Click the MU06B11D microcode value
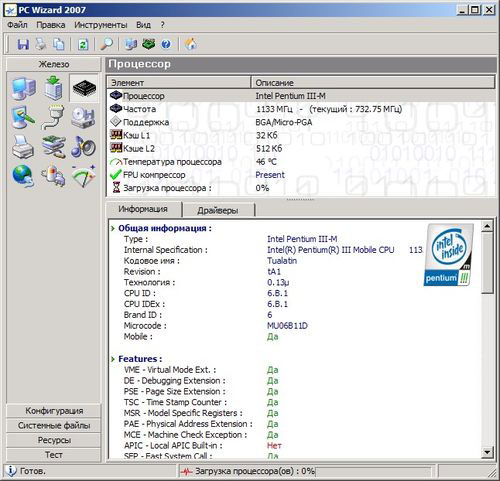 pos(287,326)
